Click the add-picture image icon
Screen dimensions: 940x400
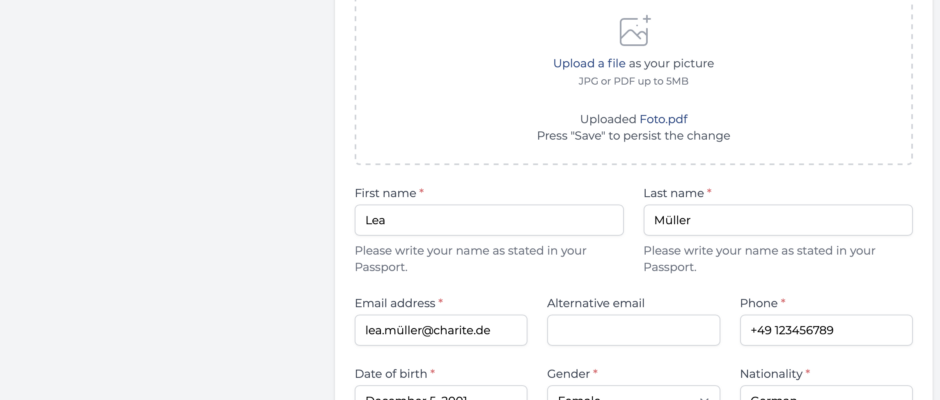point(634,31)
